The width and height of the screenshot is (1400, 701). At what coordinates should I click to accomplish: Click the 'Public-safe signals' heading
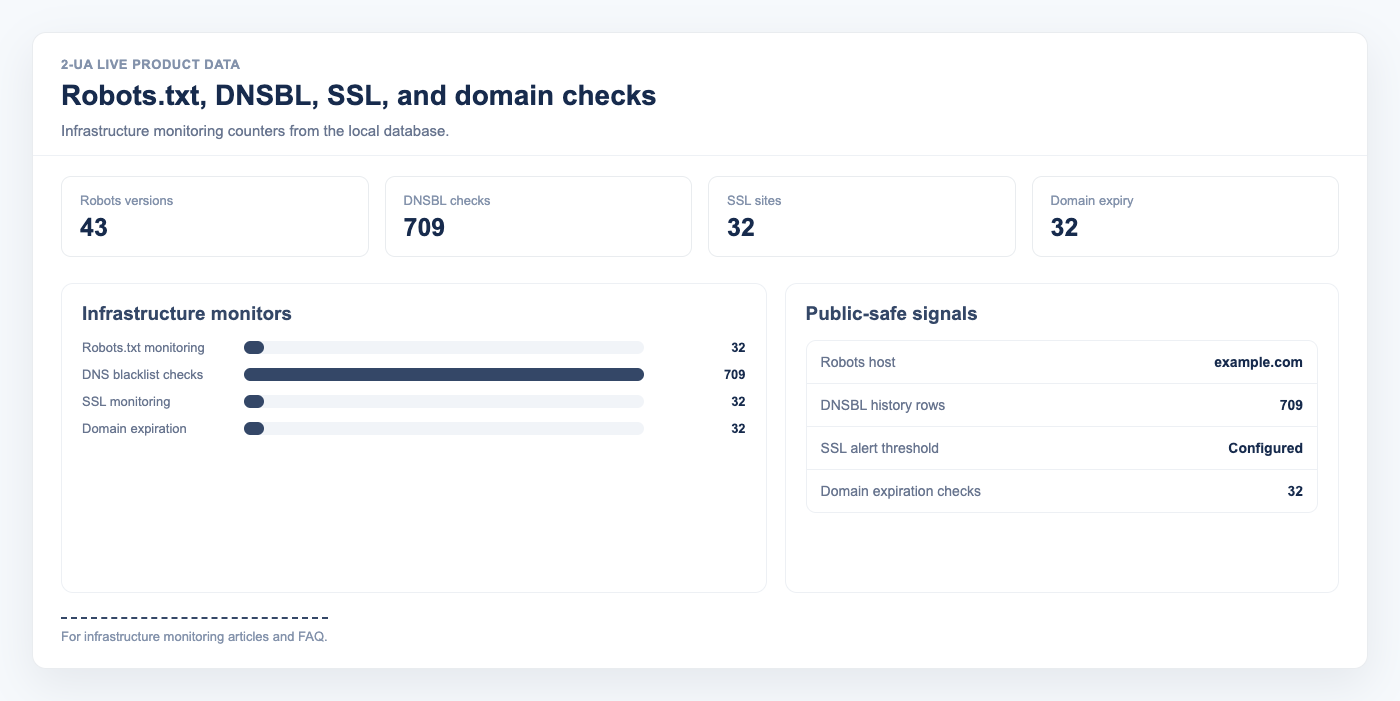click(891, 314)
